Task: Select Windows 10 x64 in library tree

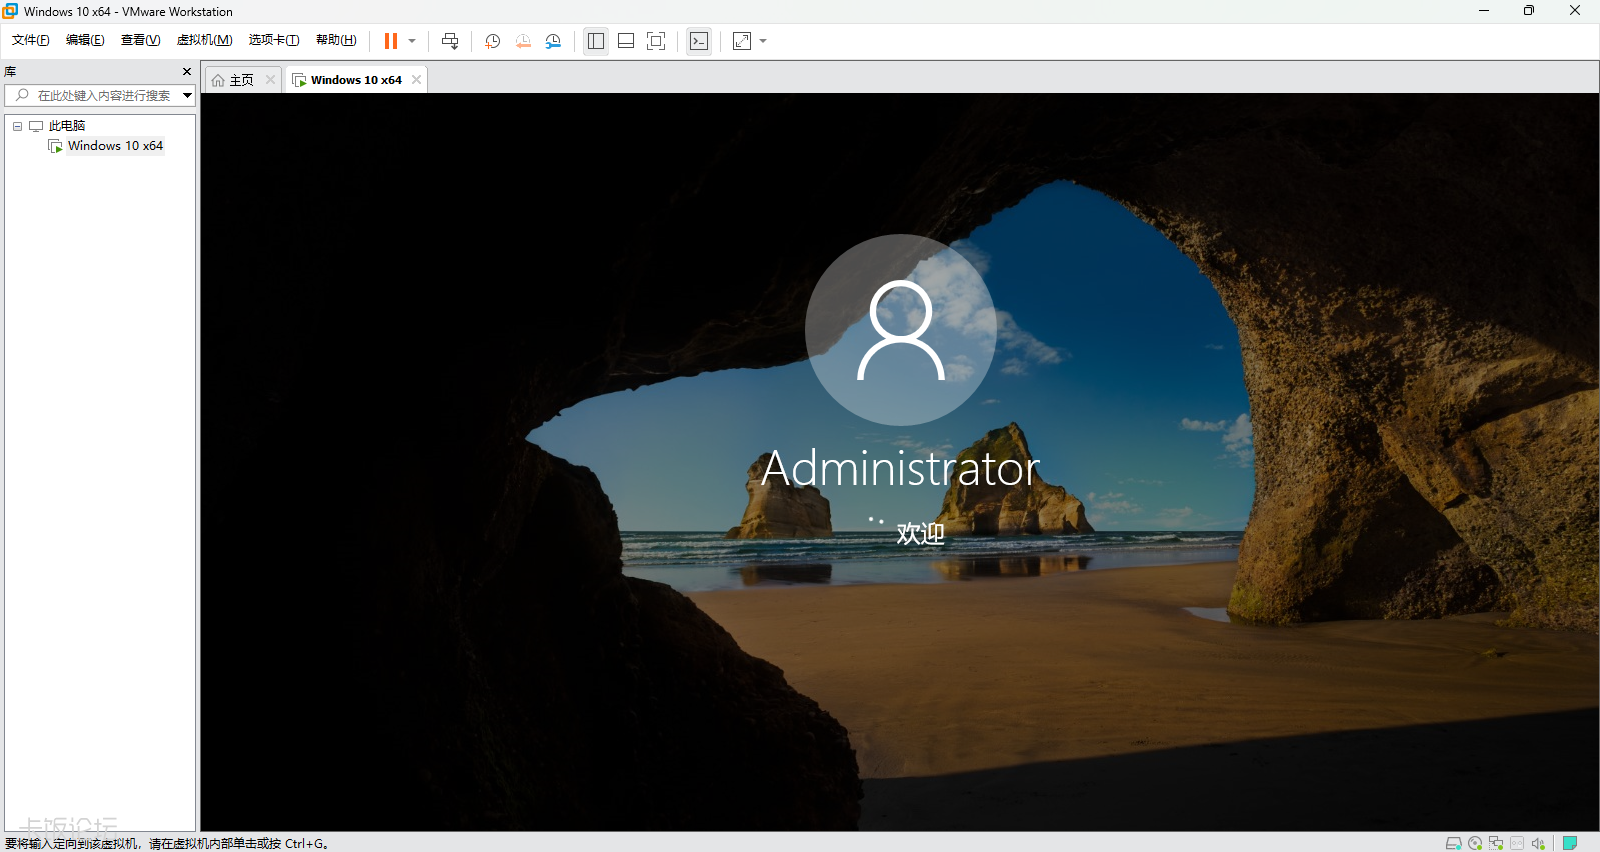Action: [x=114, y=146]
